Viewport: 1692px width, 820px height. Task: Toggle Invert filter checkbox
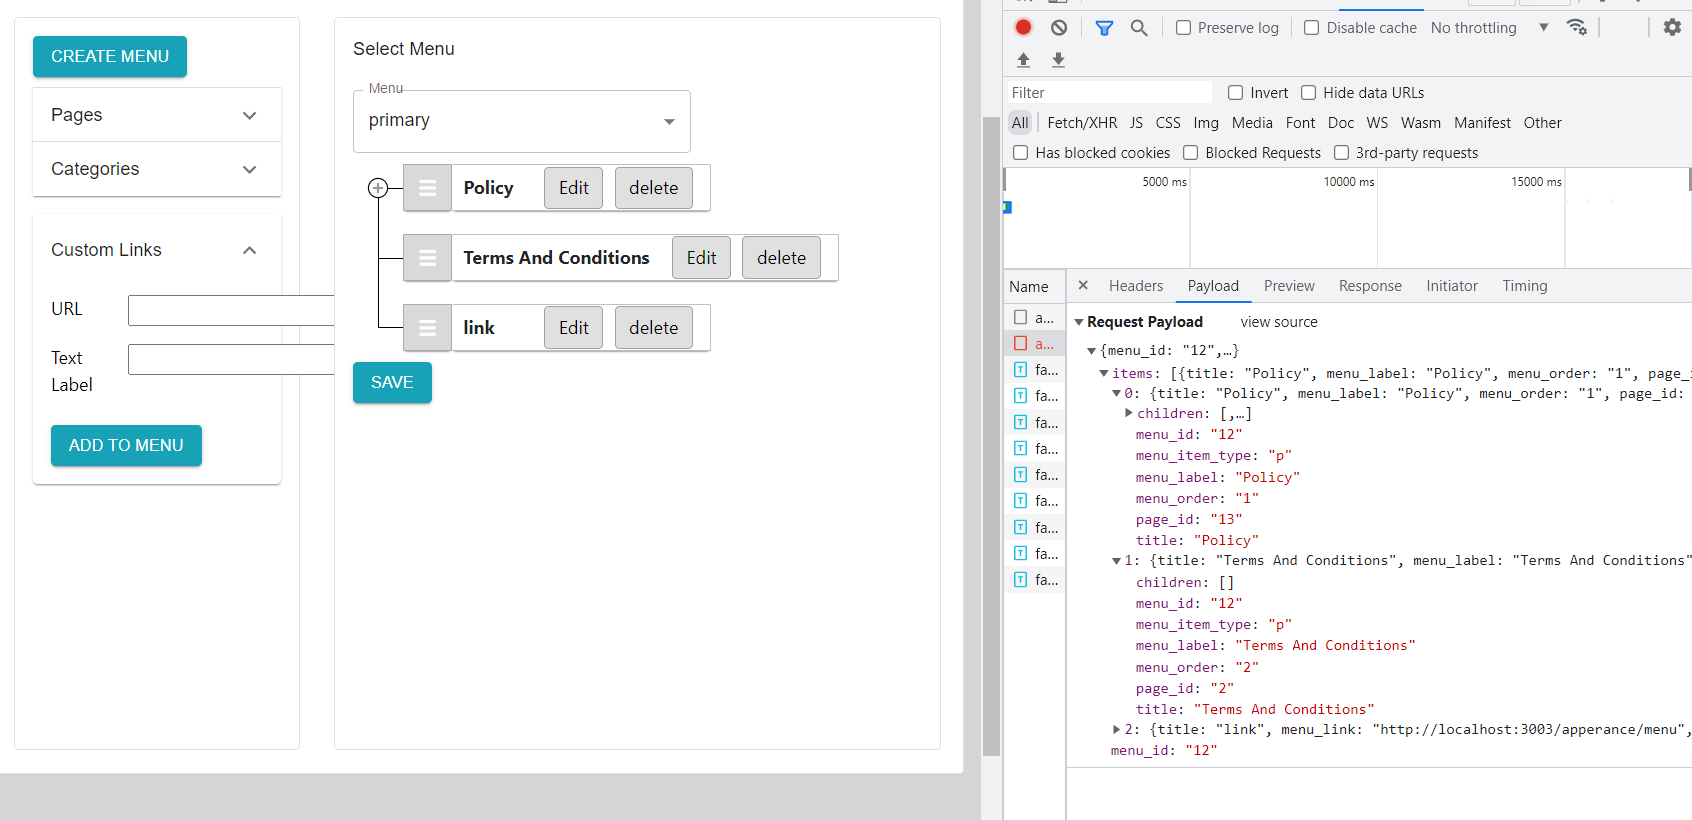pyautogui.click(x=1235, y=93)
